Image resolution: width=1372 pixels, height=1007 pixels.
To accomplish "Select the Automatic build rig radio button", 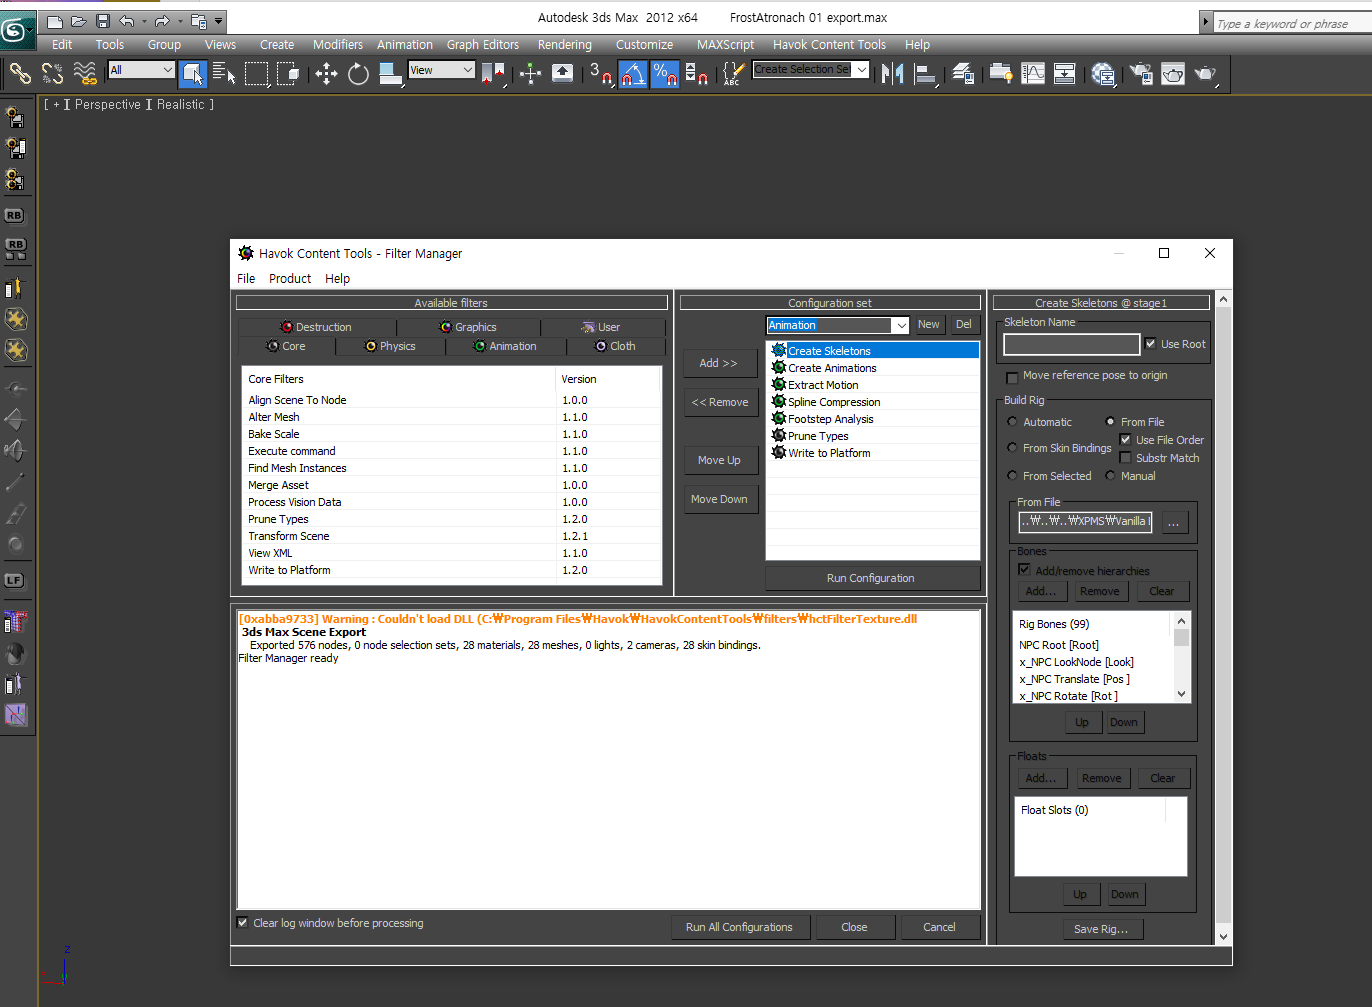I will coord(1012,422).
